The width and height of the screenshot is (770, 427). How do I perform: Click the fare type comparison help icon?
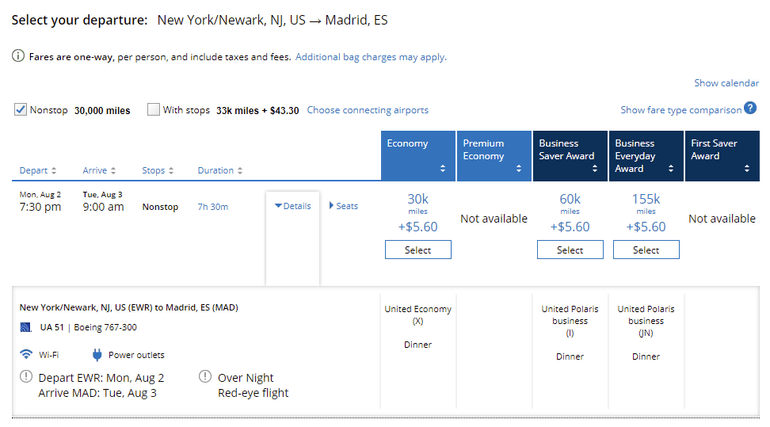[750, 109]
